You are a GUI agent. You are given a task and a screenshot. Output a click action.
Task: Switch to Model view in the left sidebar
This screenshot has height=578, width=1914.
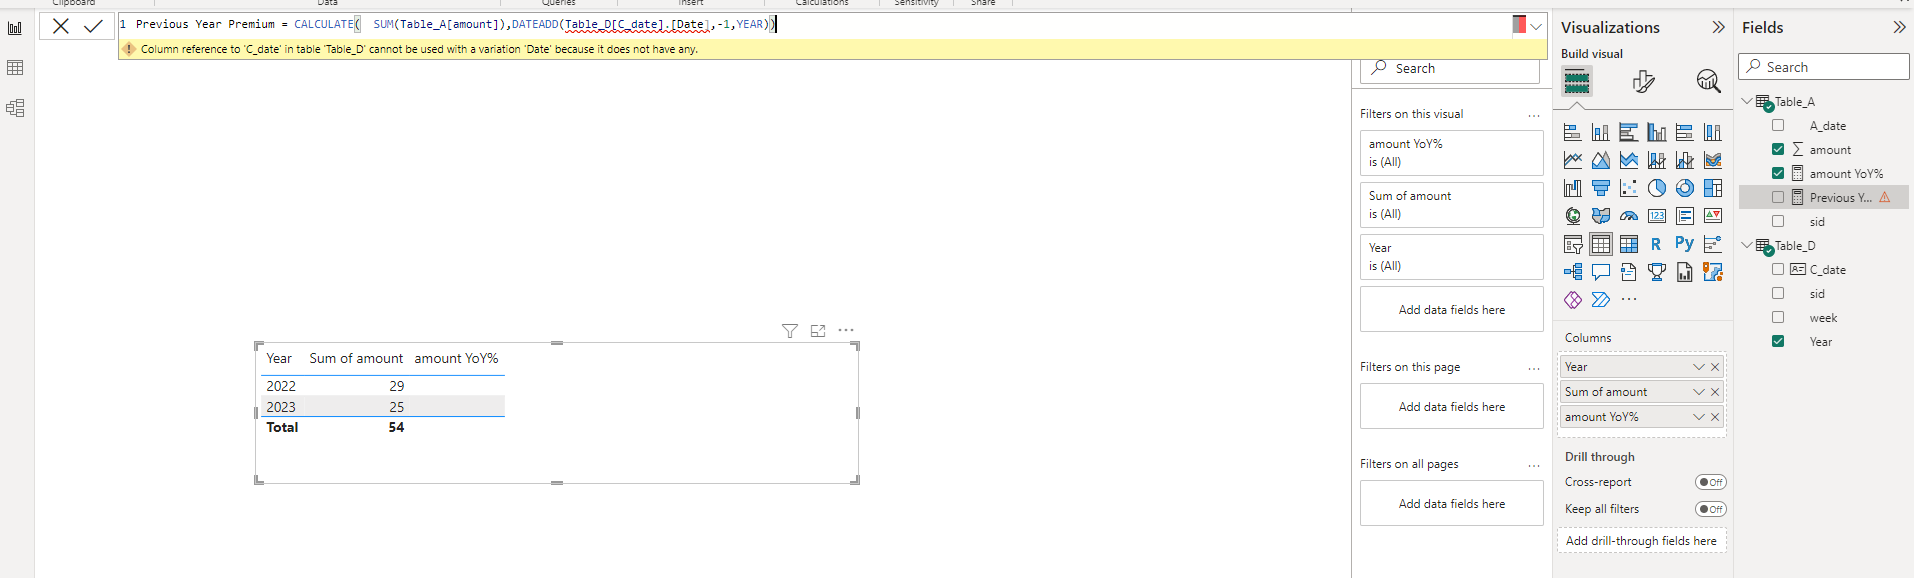click(15, 108)
